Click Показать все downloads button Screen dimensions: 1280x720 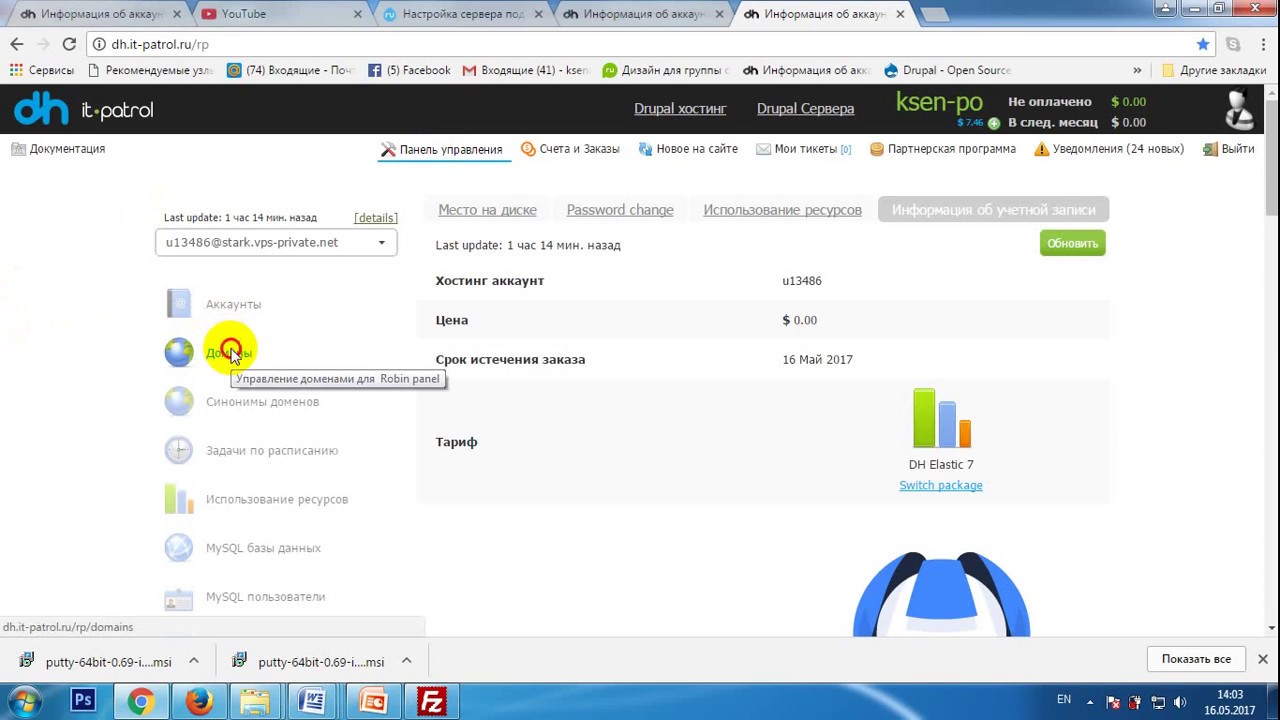(1196, 659)
